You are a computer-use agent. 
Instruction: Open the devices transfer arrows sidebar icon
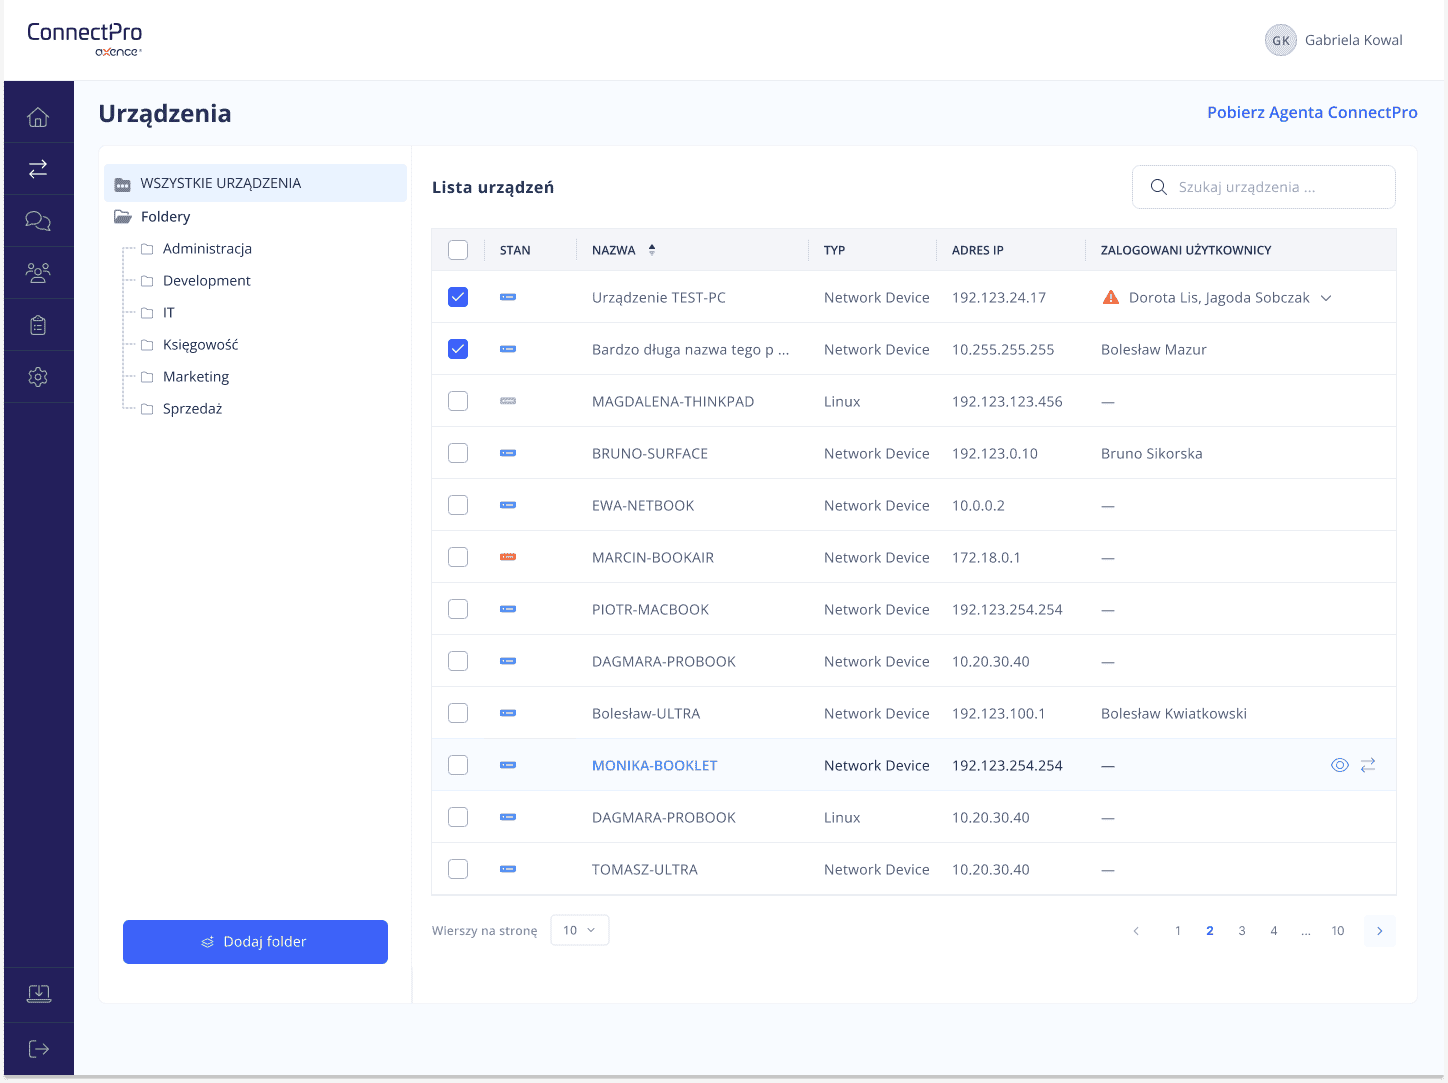pos(38,169)
